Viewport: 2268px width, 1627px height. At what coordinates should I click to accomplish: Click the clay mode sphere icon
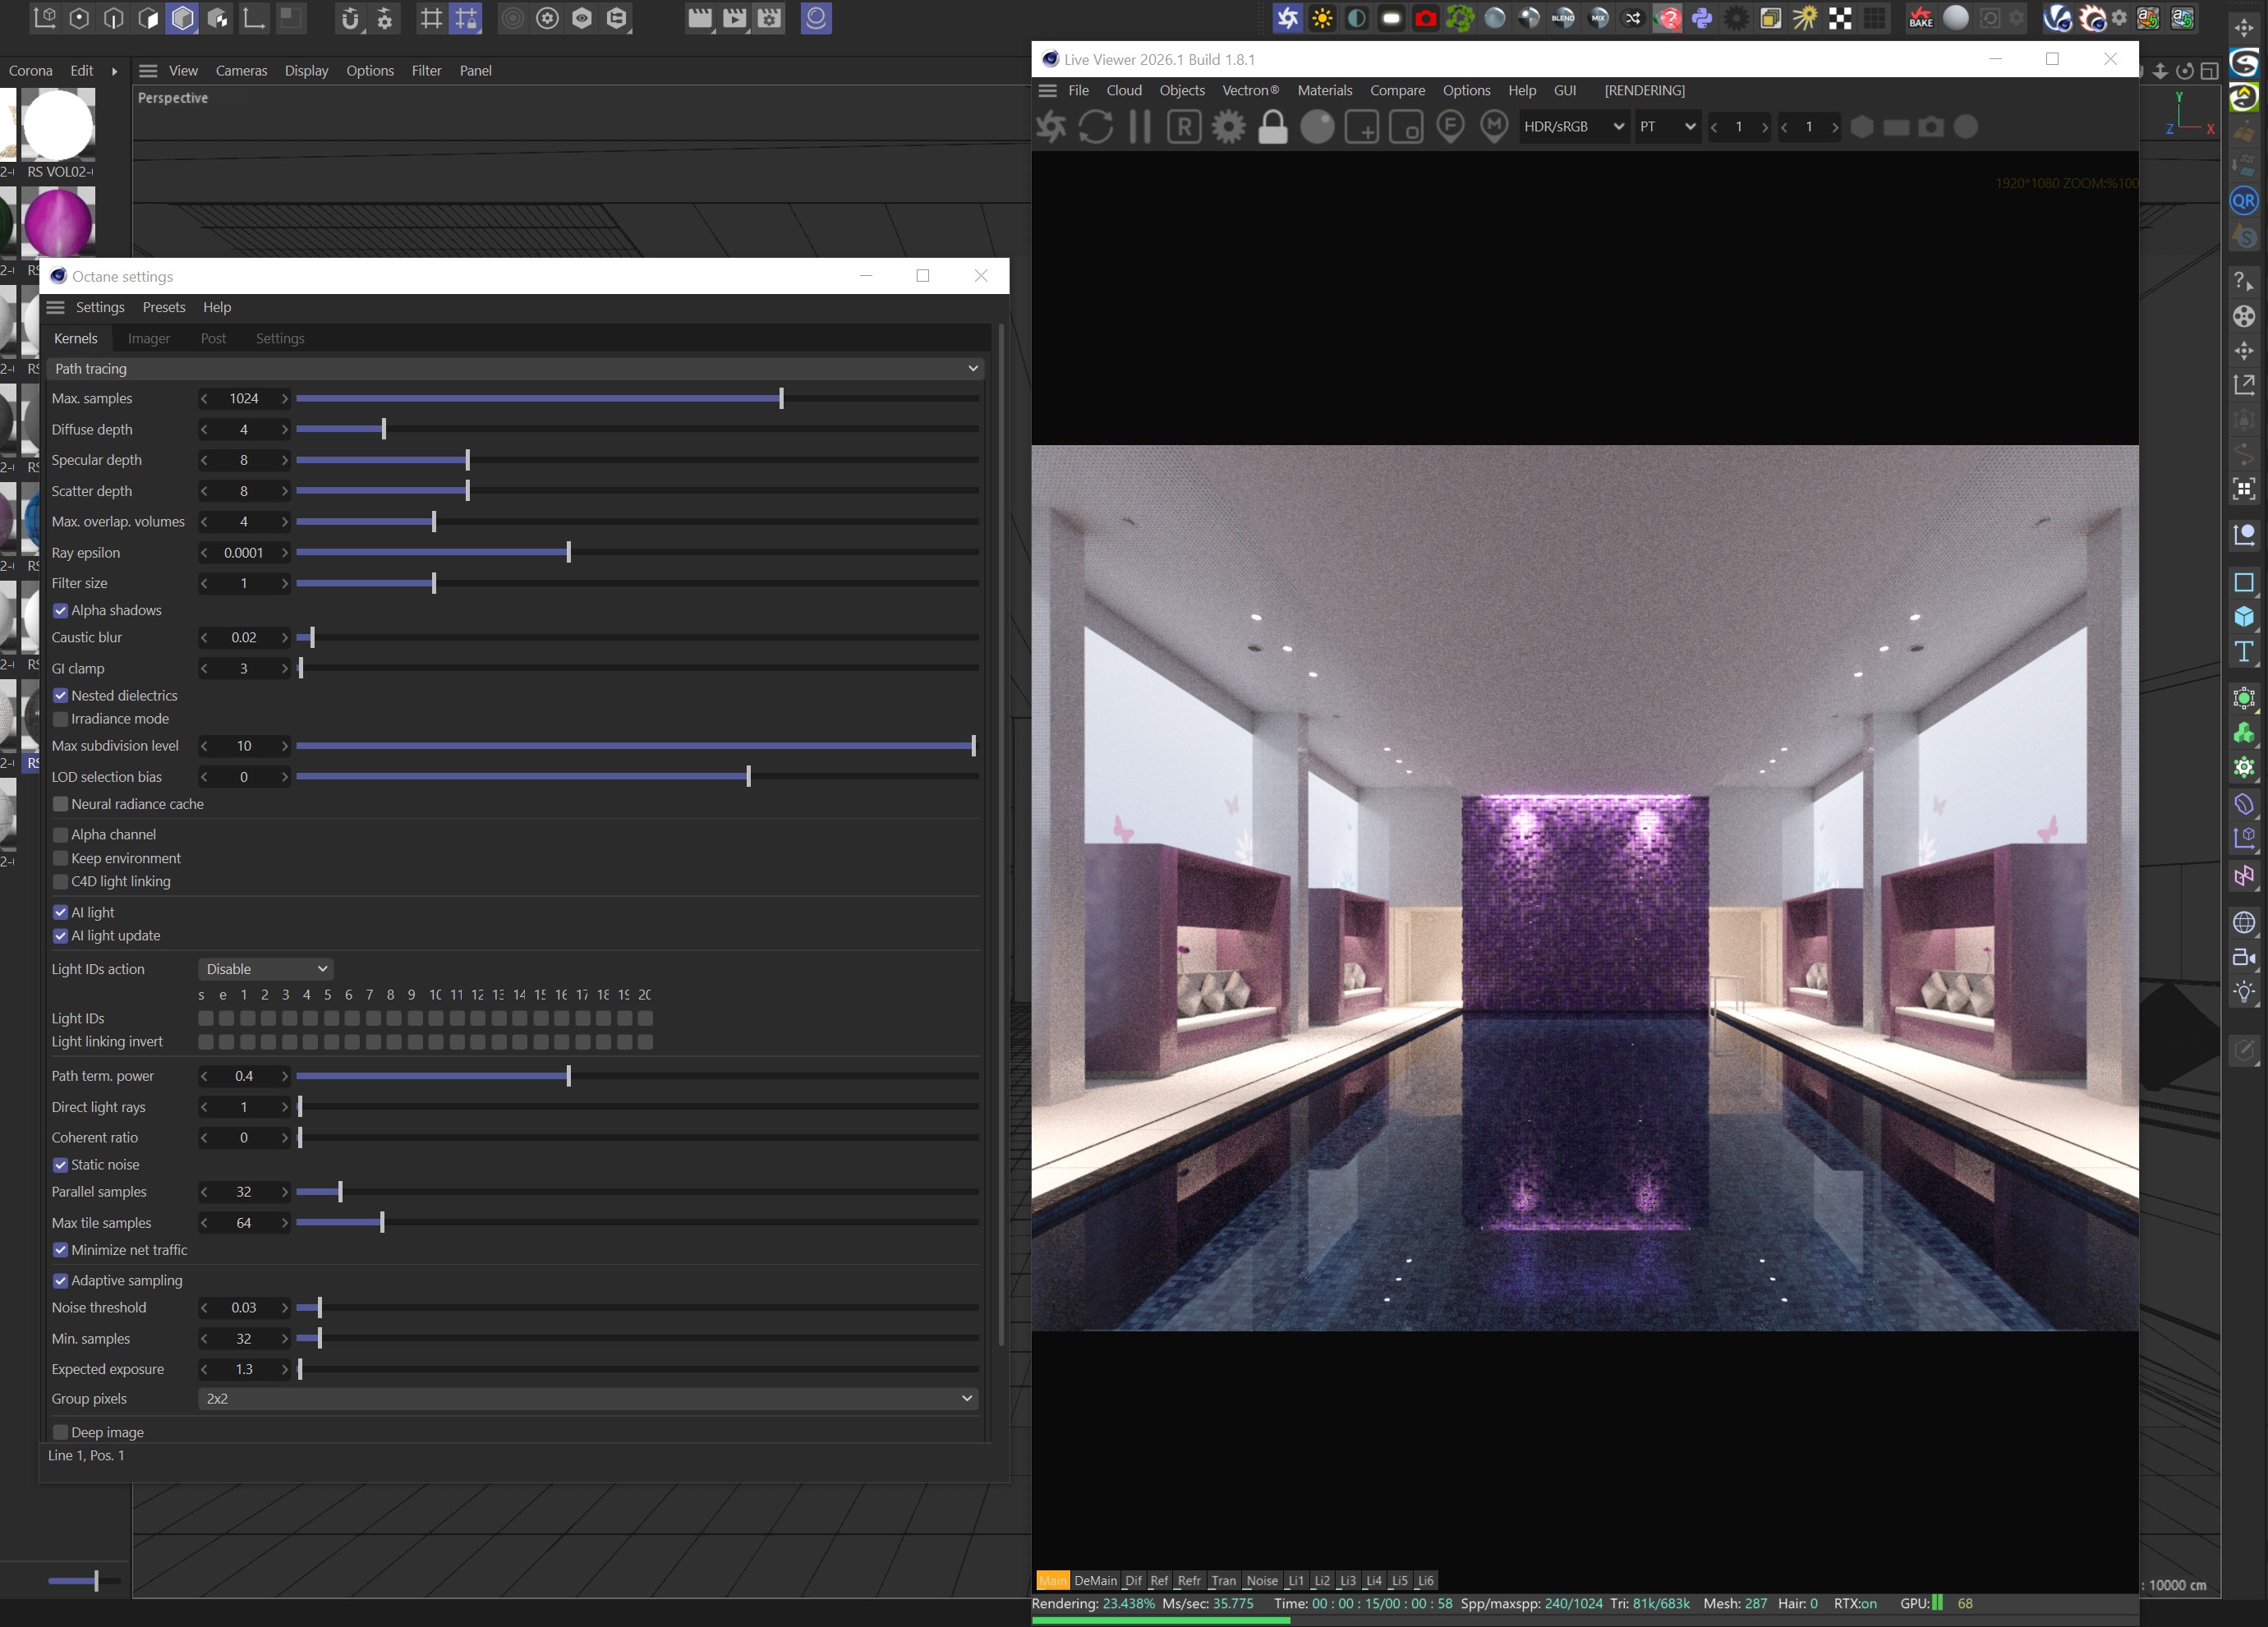coord(1317,127)
